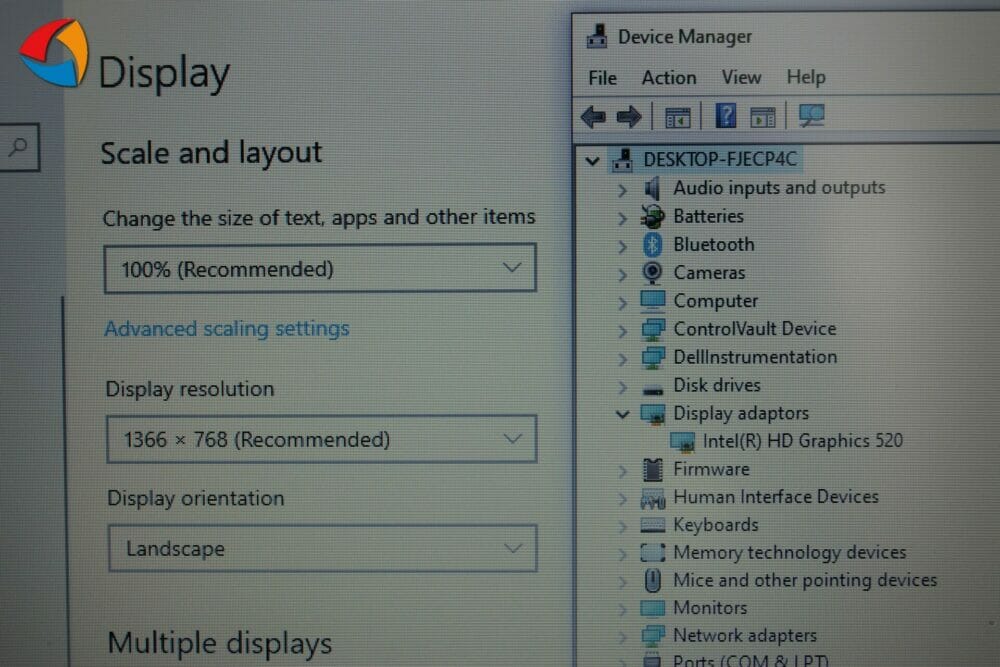Expand the Batteries node
This screenshot has height=667, width=1000.
622,218
